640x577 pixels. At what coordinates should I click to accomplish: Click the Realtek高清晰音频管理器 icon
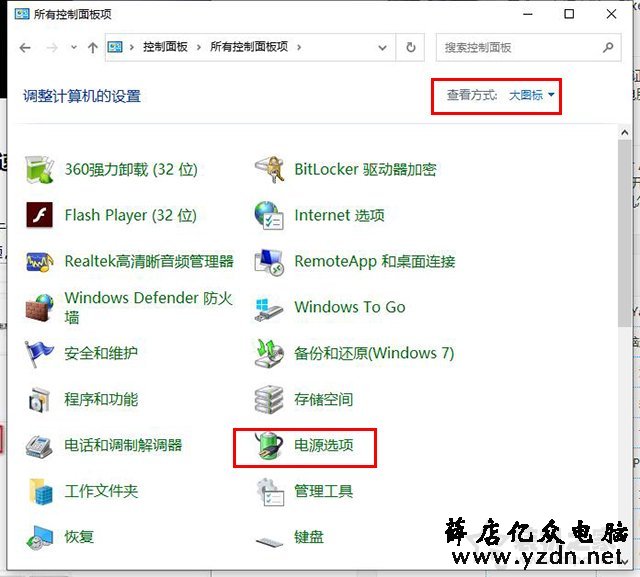point(39,261)
